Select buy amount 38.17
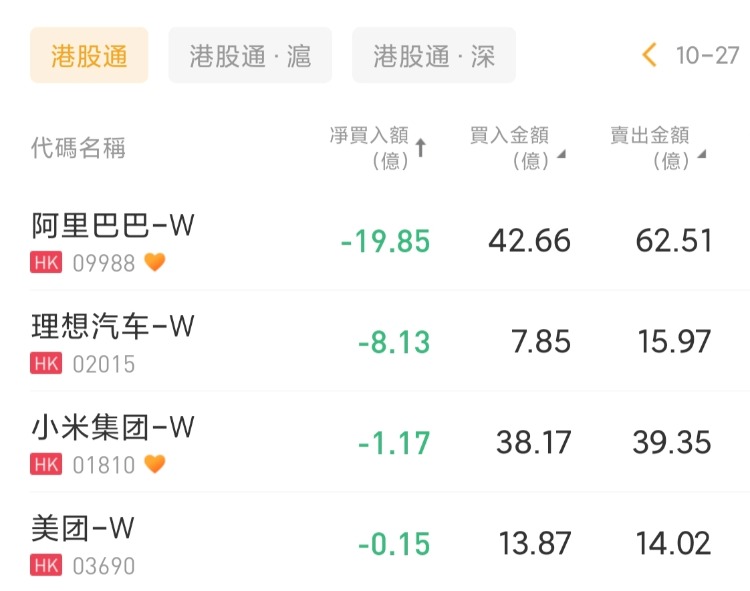The image size is (750, 591). coord(533,442)
